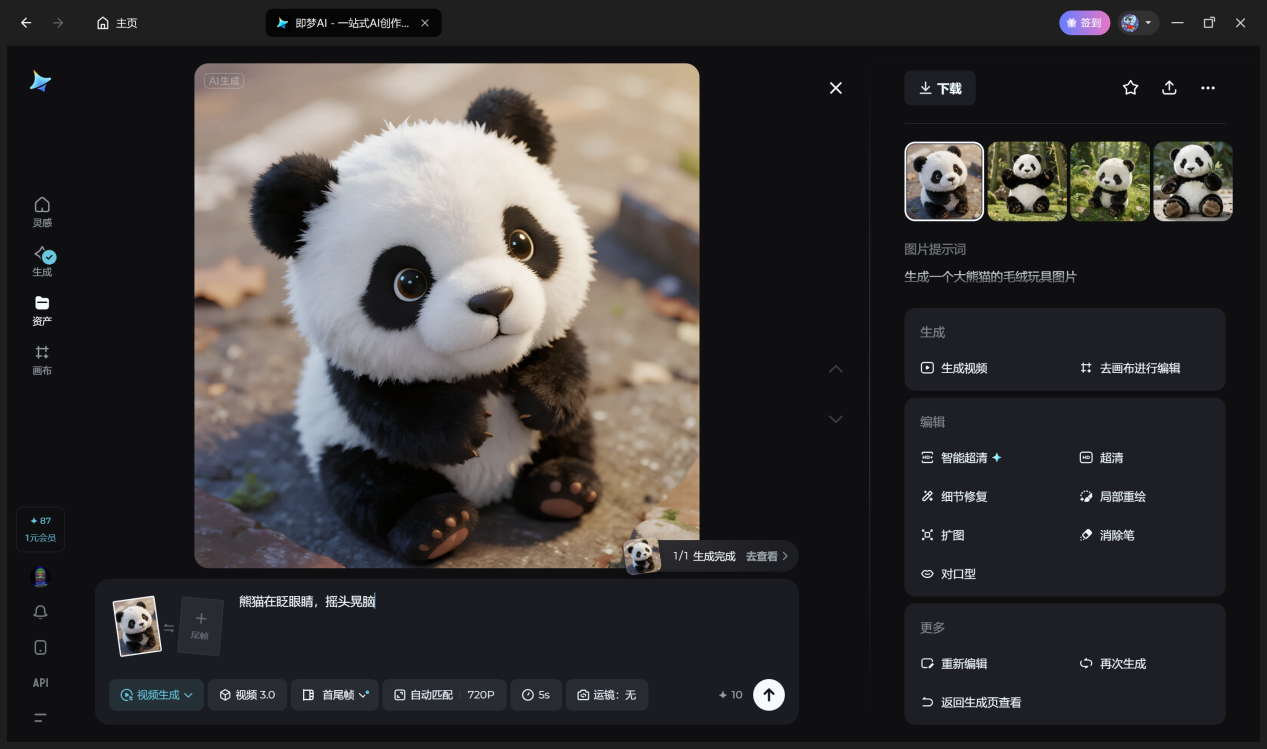Click the favorite star icon
Image resolution: width=1267 pixels, height=749 pixels.
(1130, 88)
